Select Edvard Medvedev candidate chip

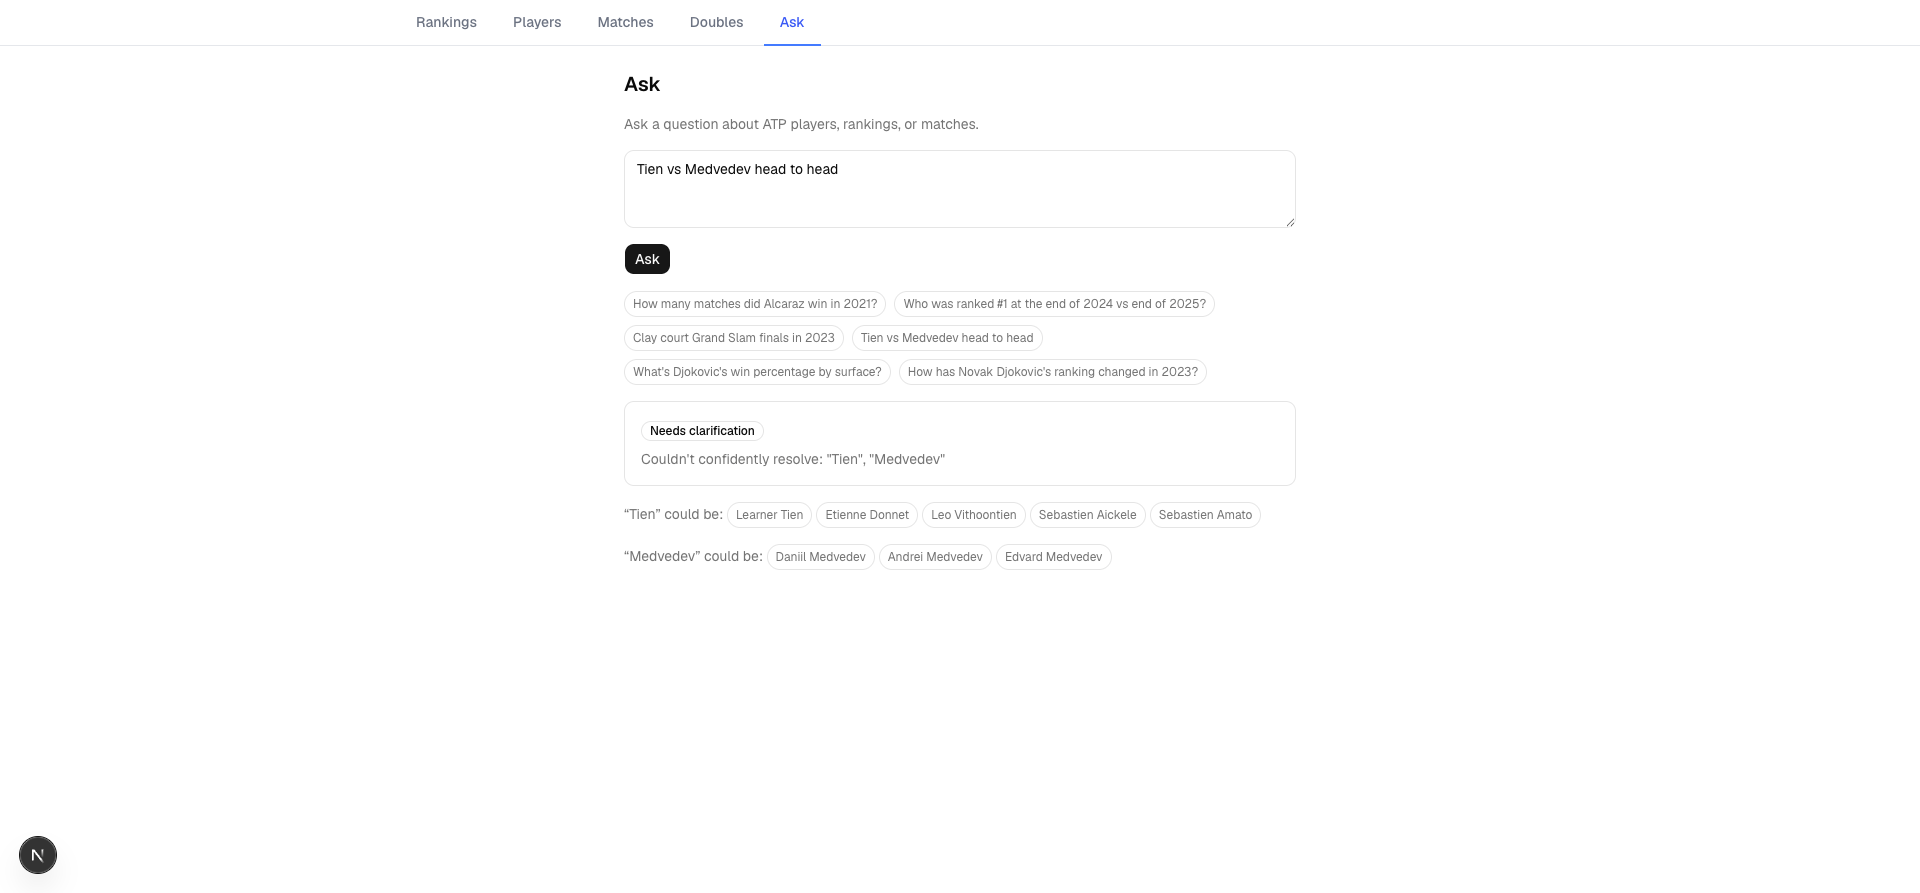pos(1053,557)
